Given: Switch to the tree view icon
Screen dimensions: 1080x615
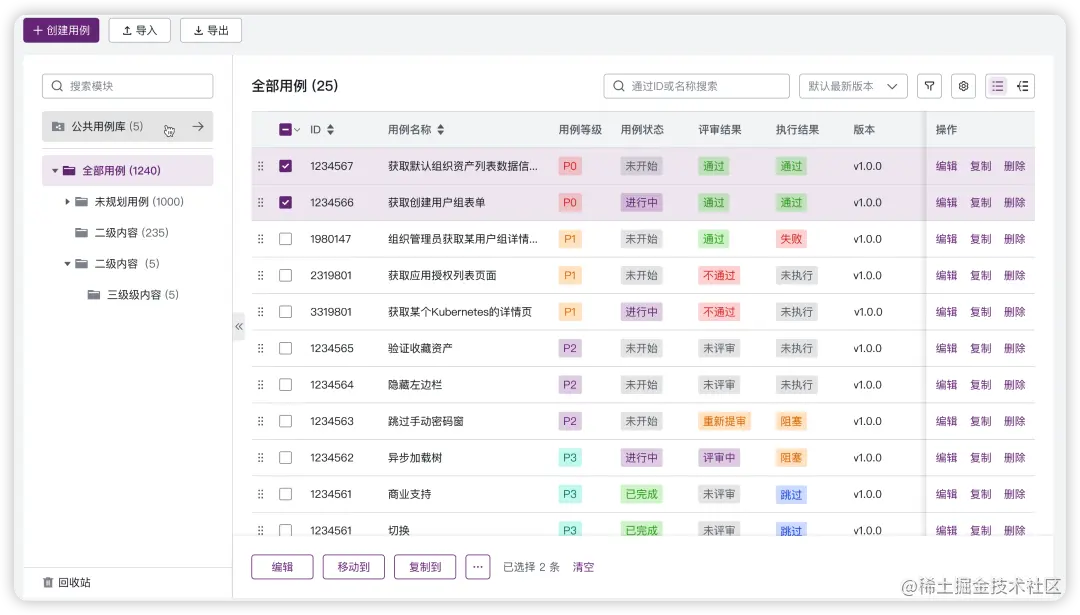Looking at the screenshot, I should pyautogui.click(x=1021, y=86).
